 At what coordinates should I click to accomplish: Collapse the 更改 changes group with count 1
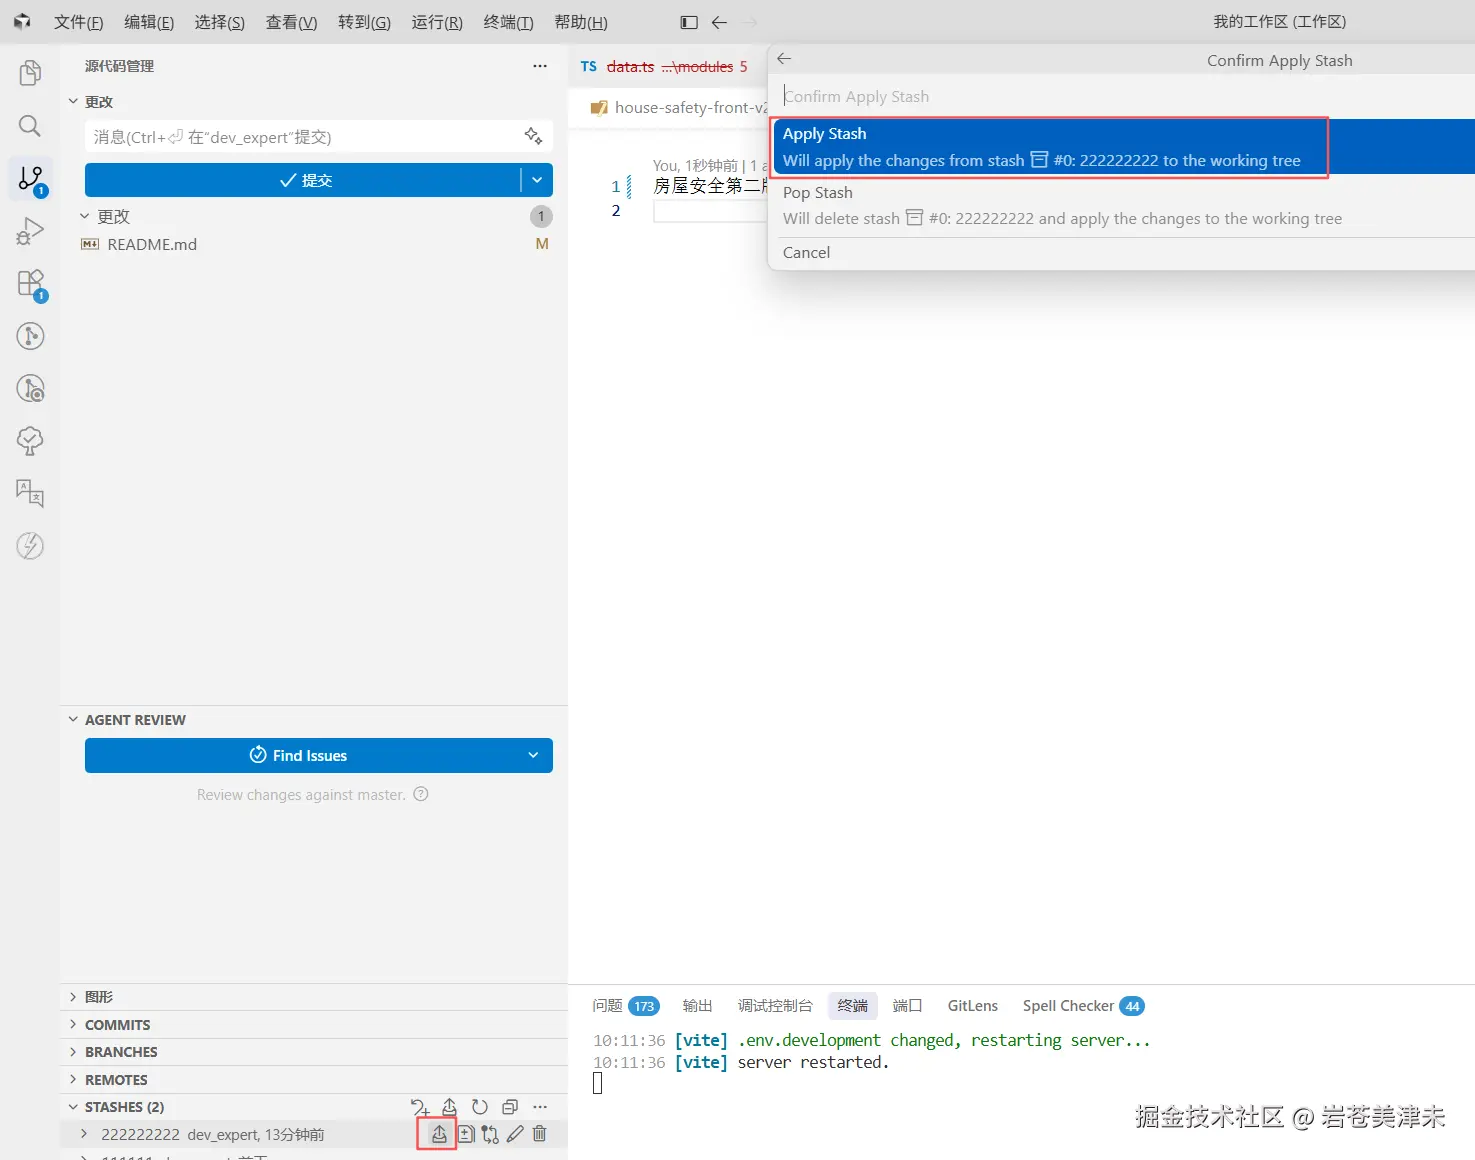click(x=85, y=216)
